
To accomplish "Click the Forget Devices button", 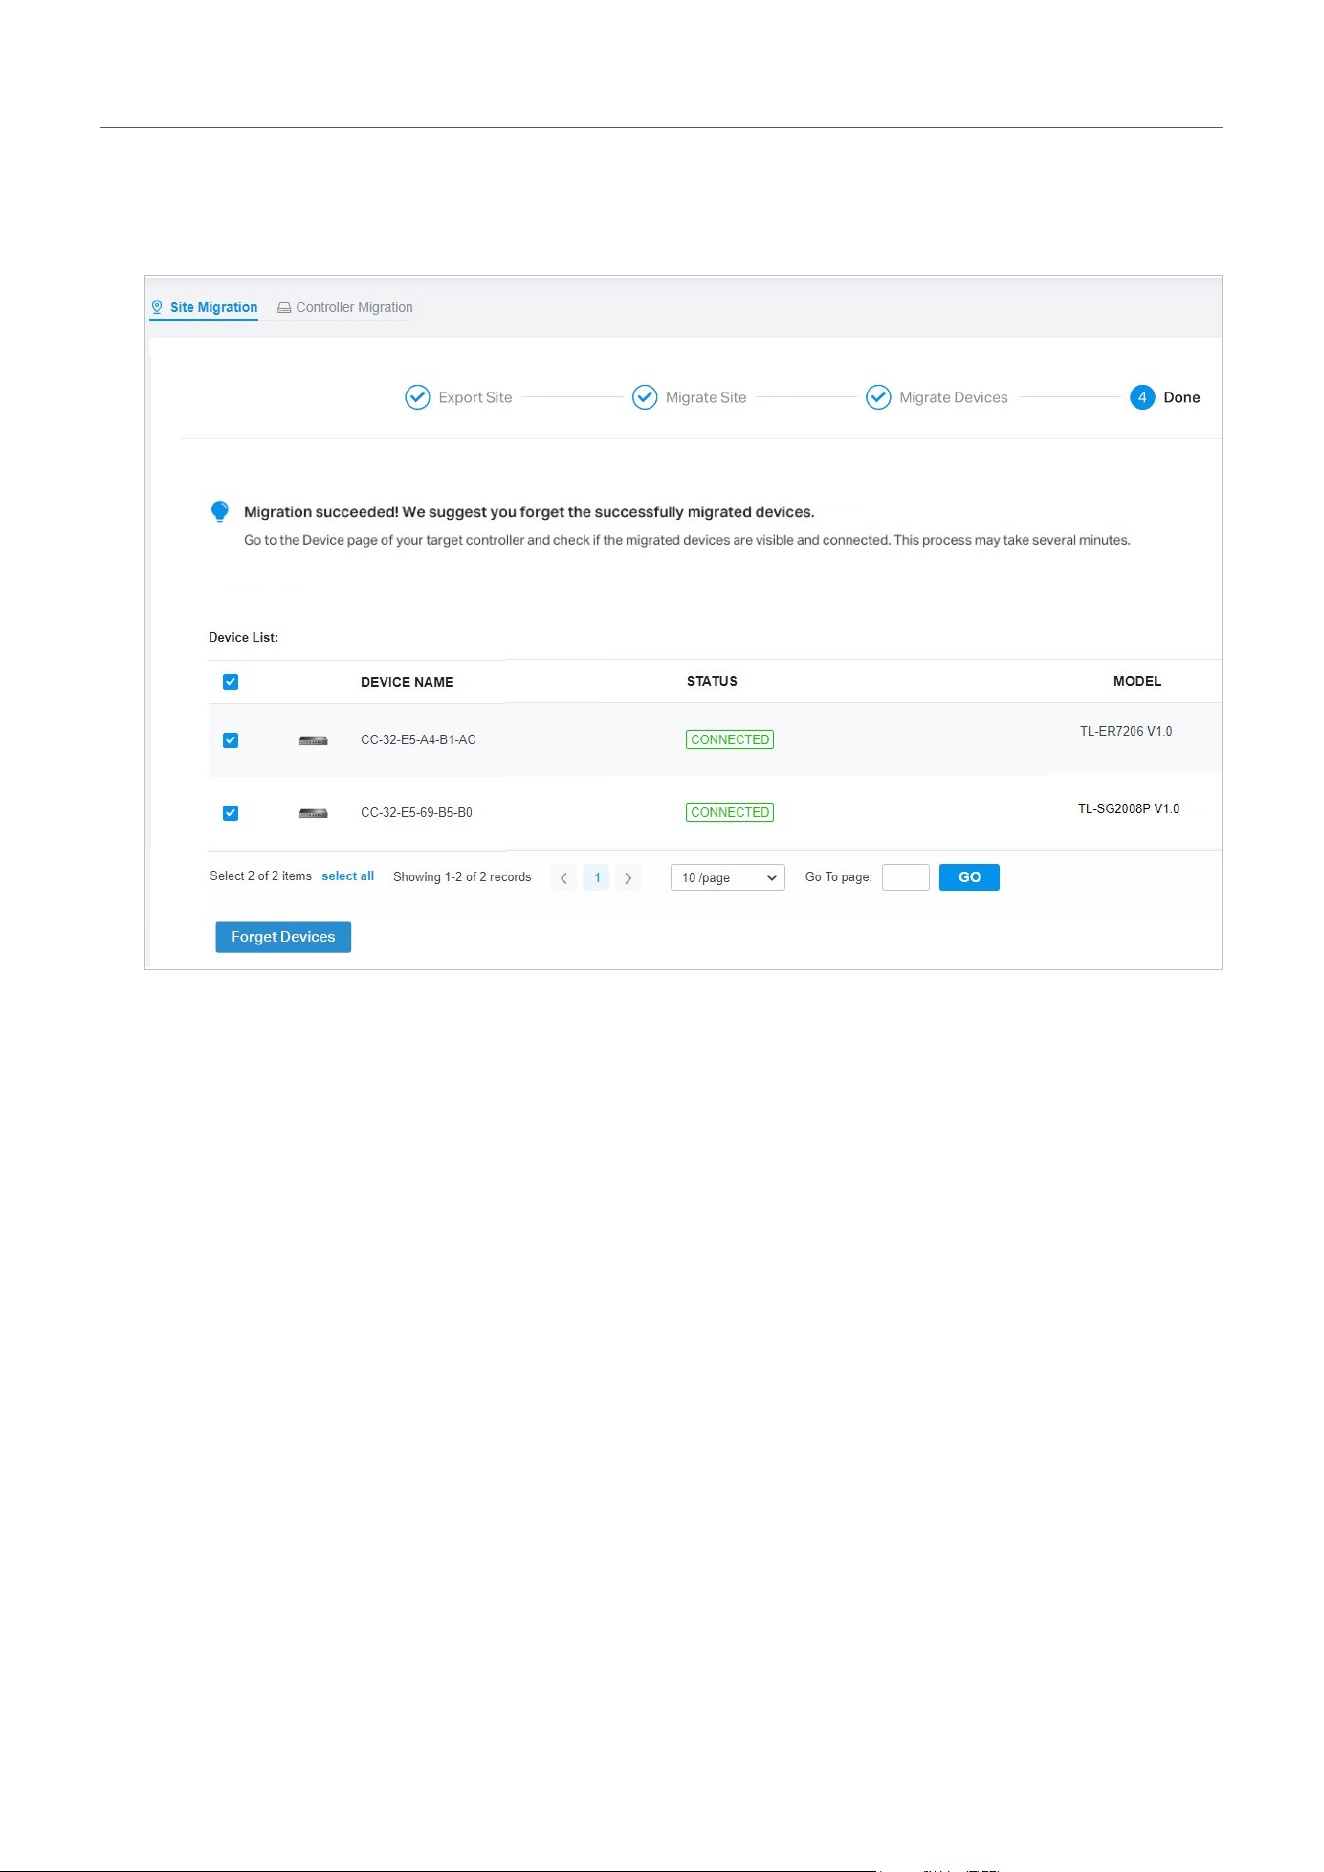I will [x=283, y=937].
